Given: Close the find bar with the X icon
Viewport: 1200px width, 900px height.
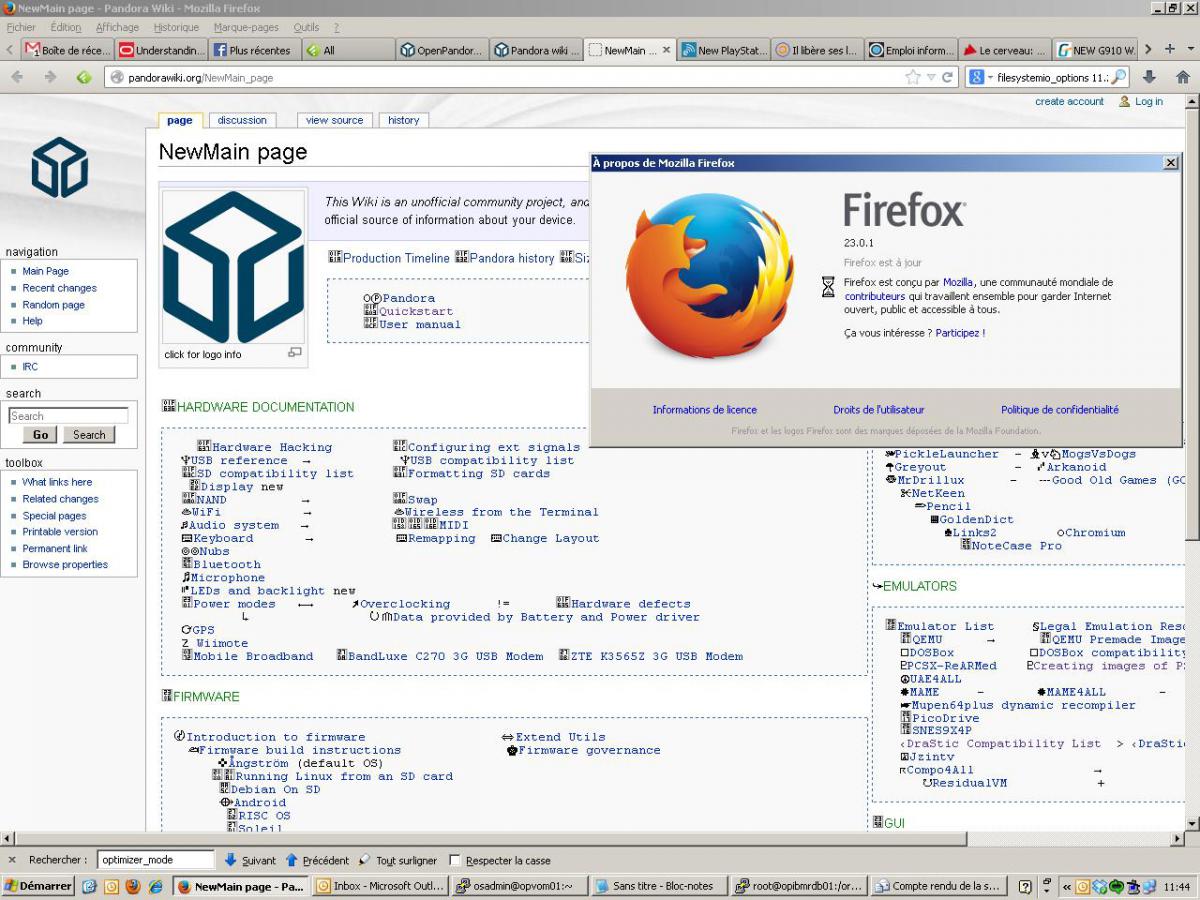Looking at the screenshot, I should [12, 860].
